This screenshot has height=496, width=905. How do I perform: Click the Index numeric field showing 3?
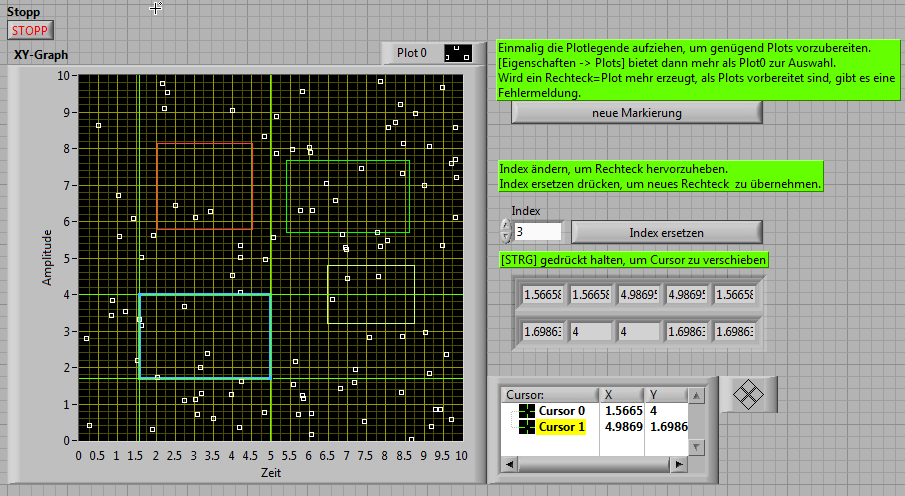tap(537, 232)
